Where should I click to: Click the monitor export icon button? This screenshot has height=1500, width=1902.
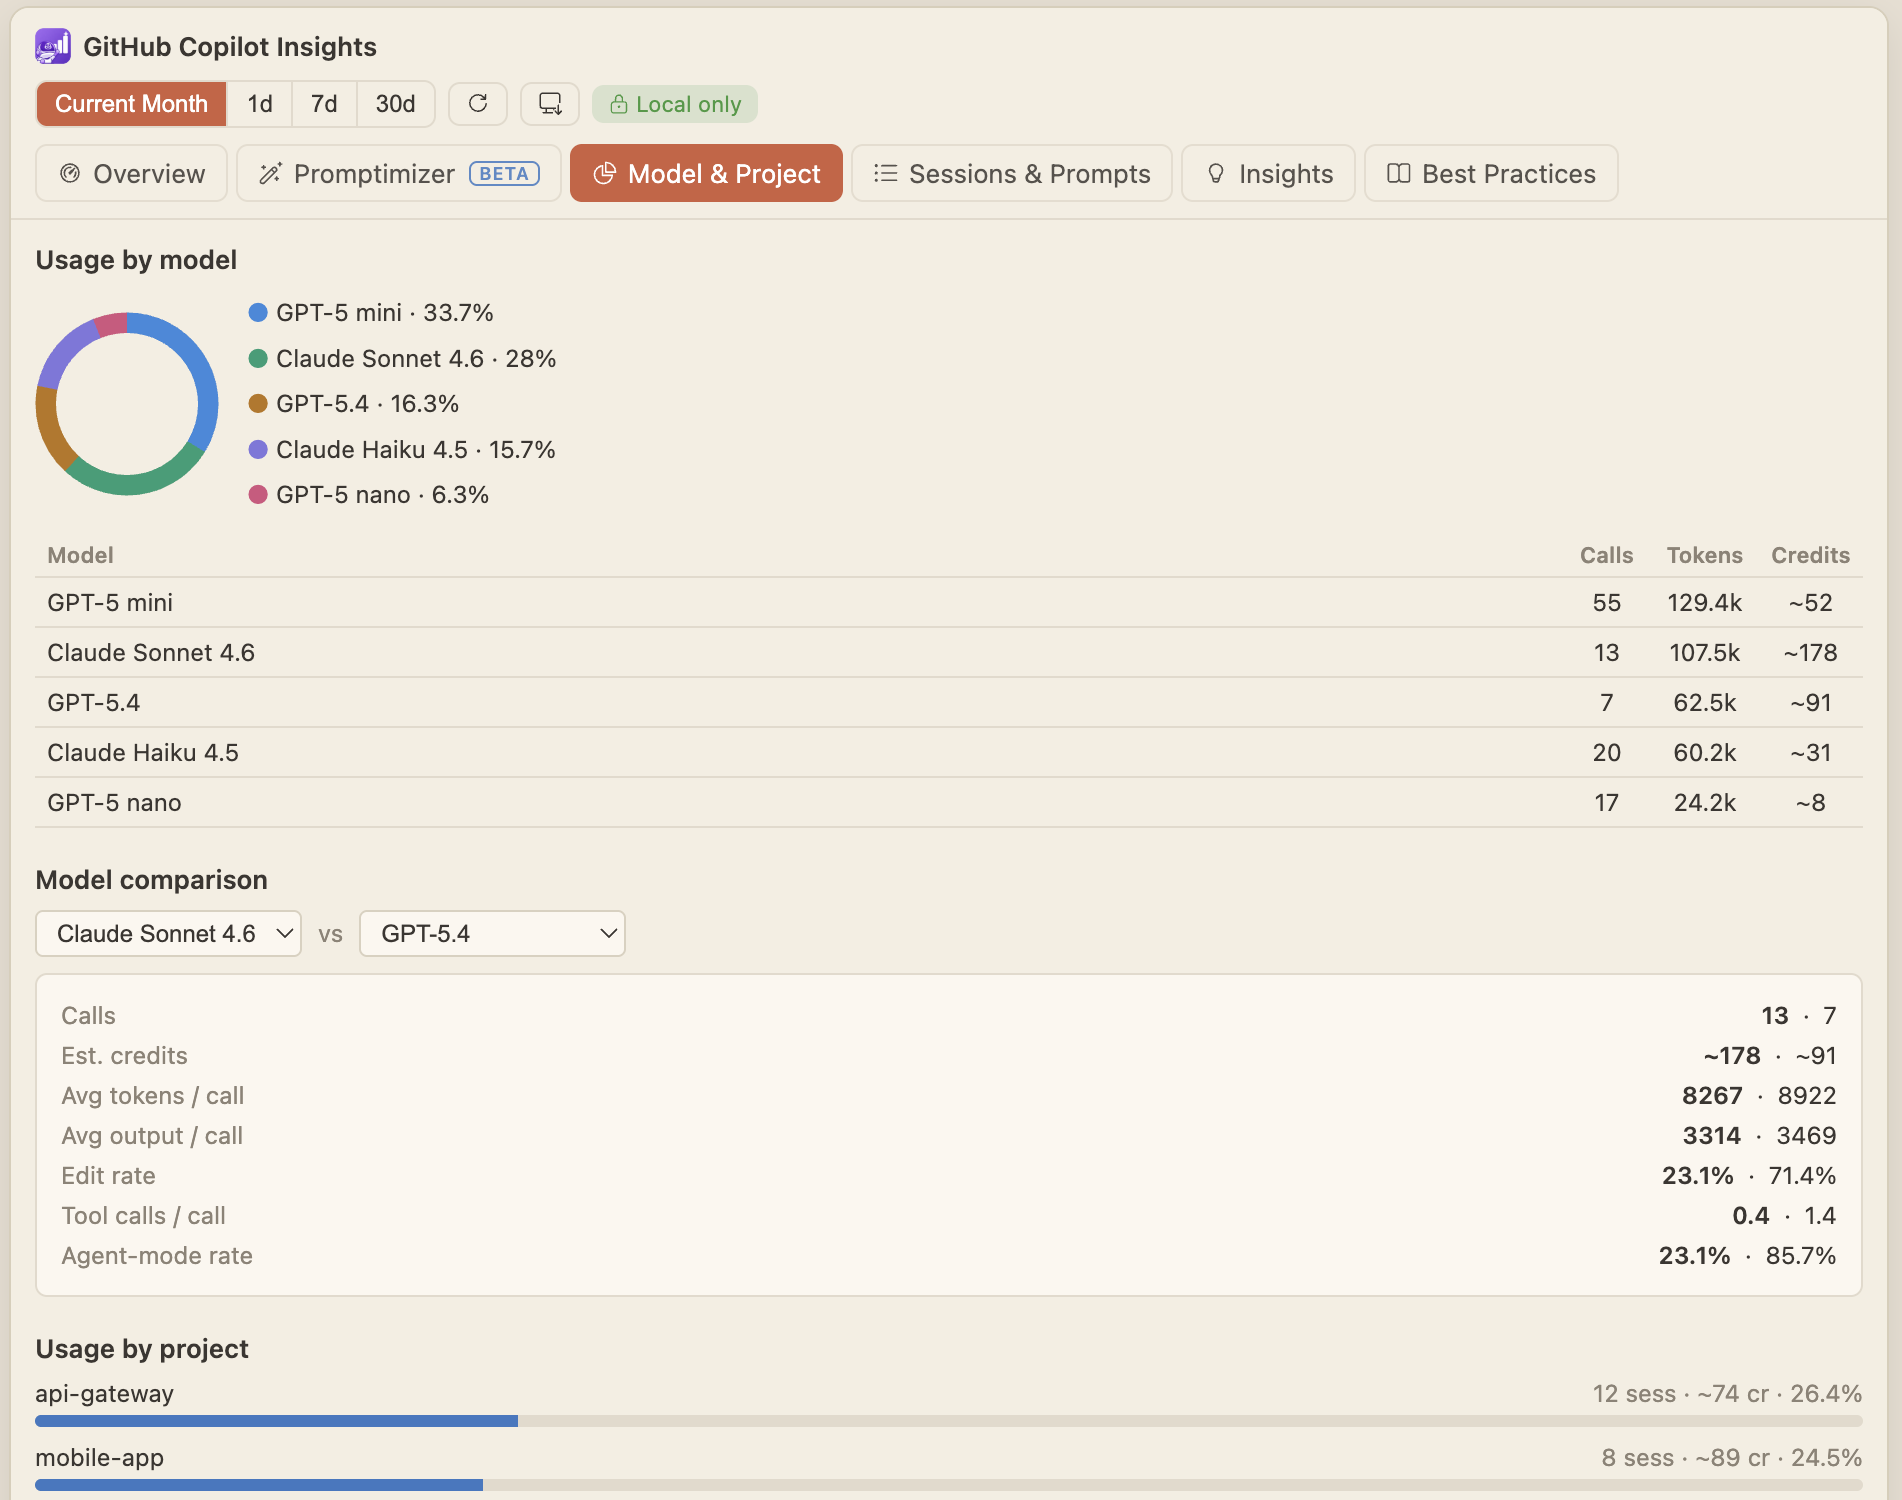[550, 104]
